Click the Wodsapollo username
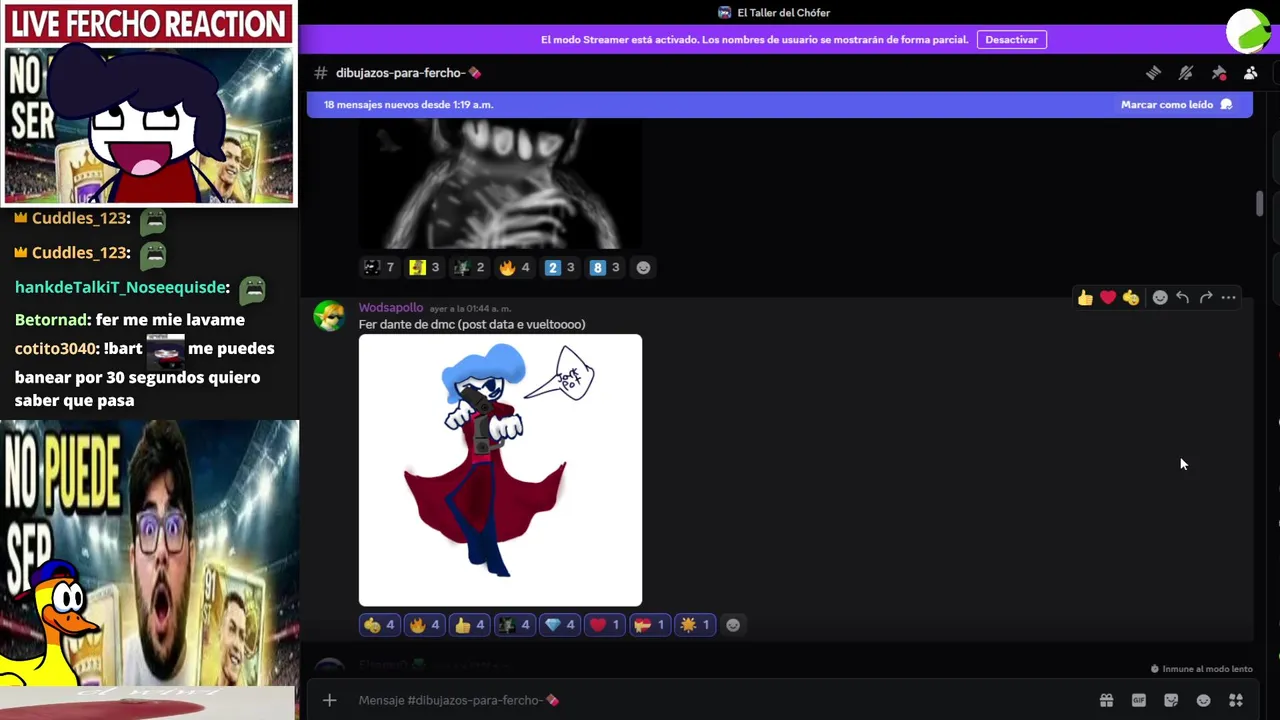 click(x=391, y=308)
